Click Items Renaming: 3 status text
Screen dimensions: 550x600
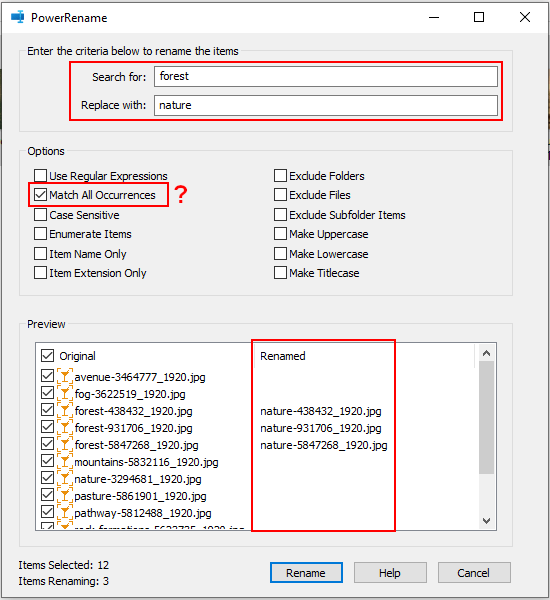pyautogui.click(x=64, y=581)
